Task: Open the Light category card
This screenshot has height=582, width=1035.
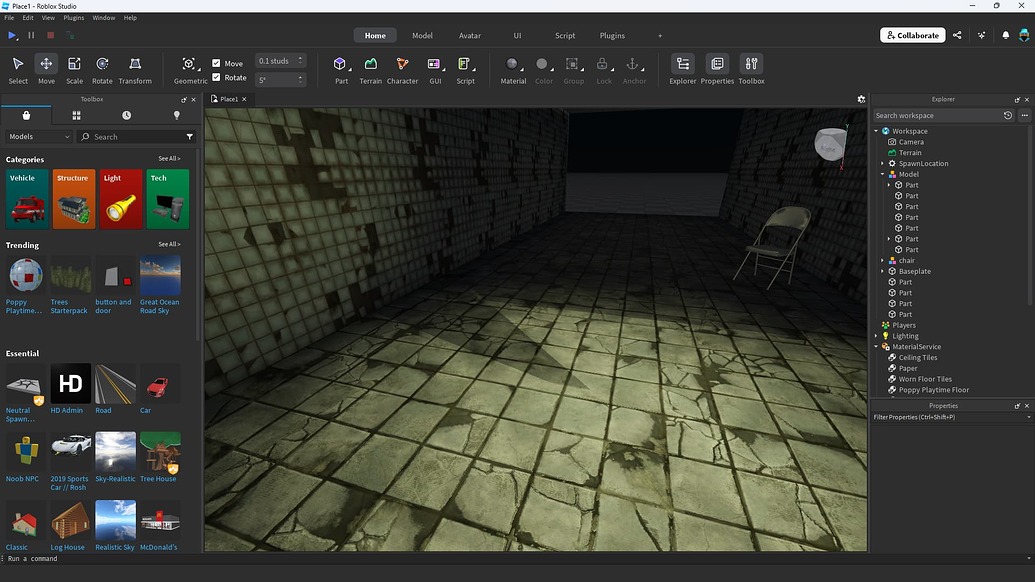Action: click(x=121, y=199)
